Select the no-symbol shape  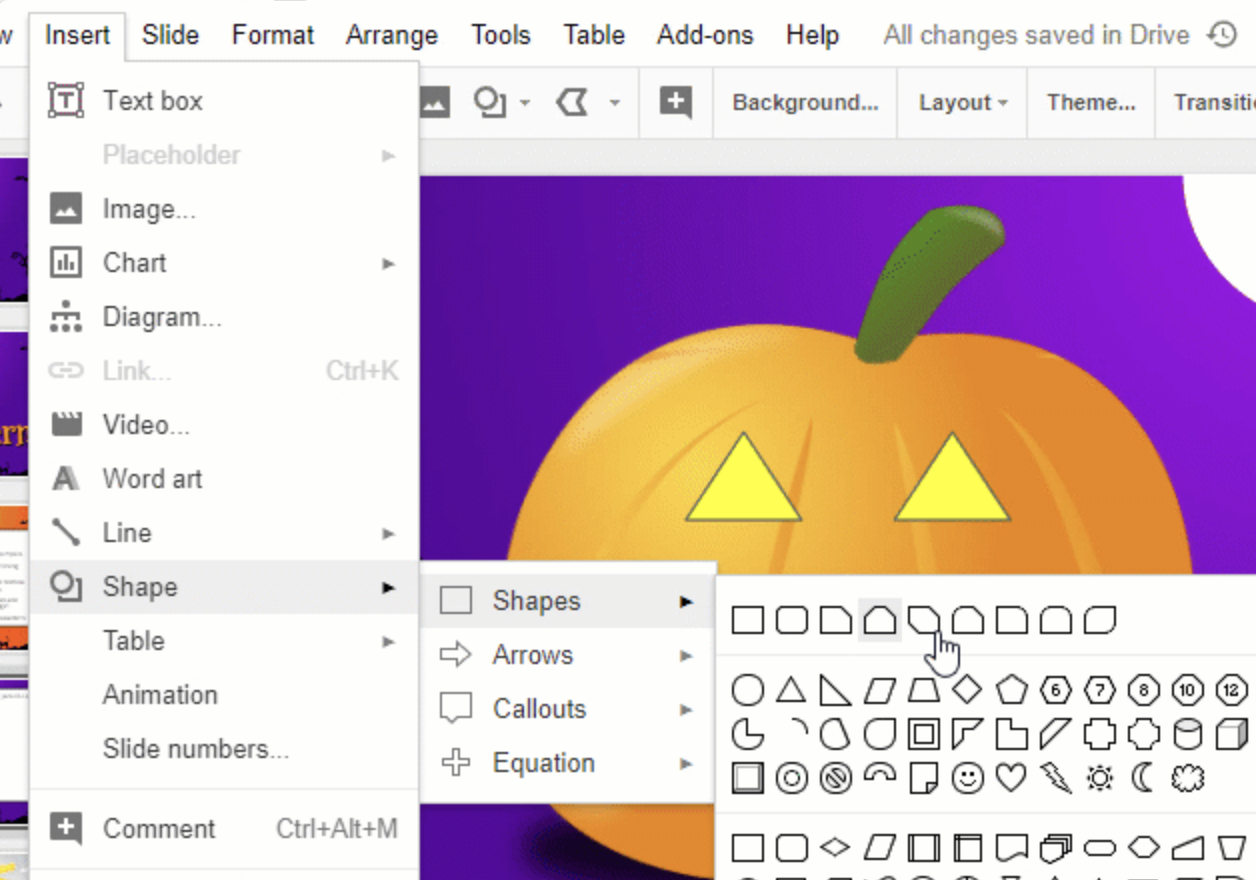[836, 778]
